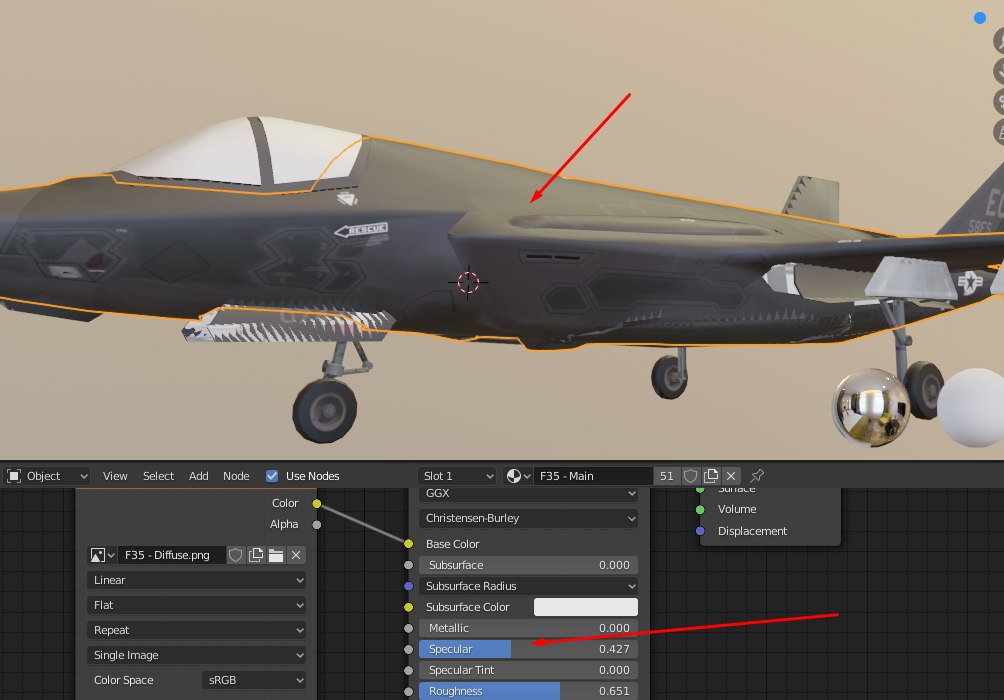This screenshot has width=1004, height=700.
Task: Adjust the Roughness slider at 0.651
Action: tap(529, 691)
